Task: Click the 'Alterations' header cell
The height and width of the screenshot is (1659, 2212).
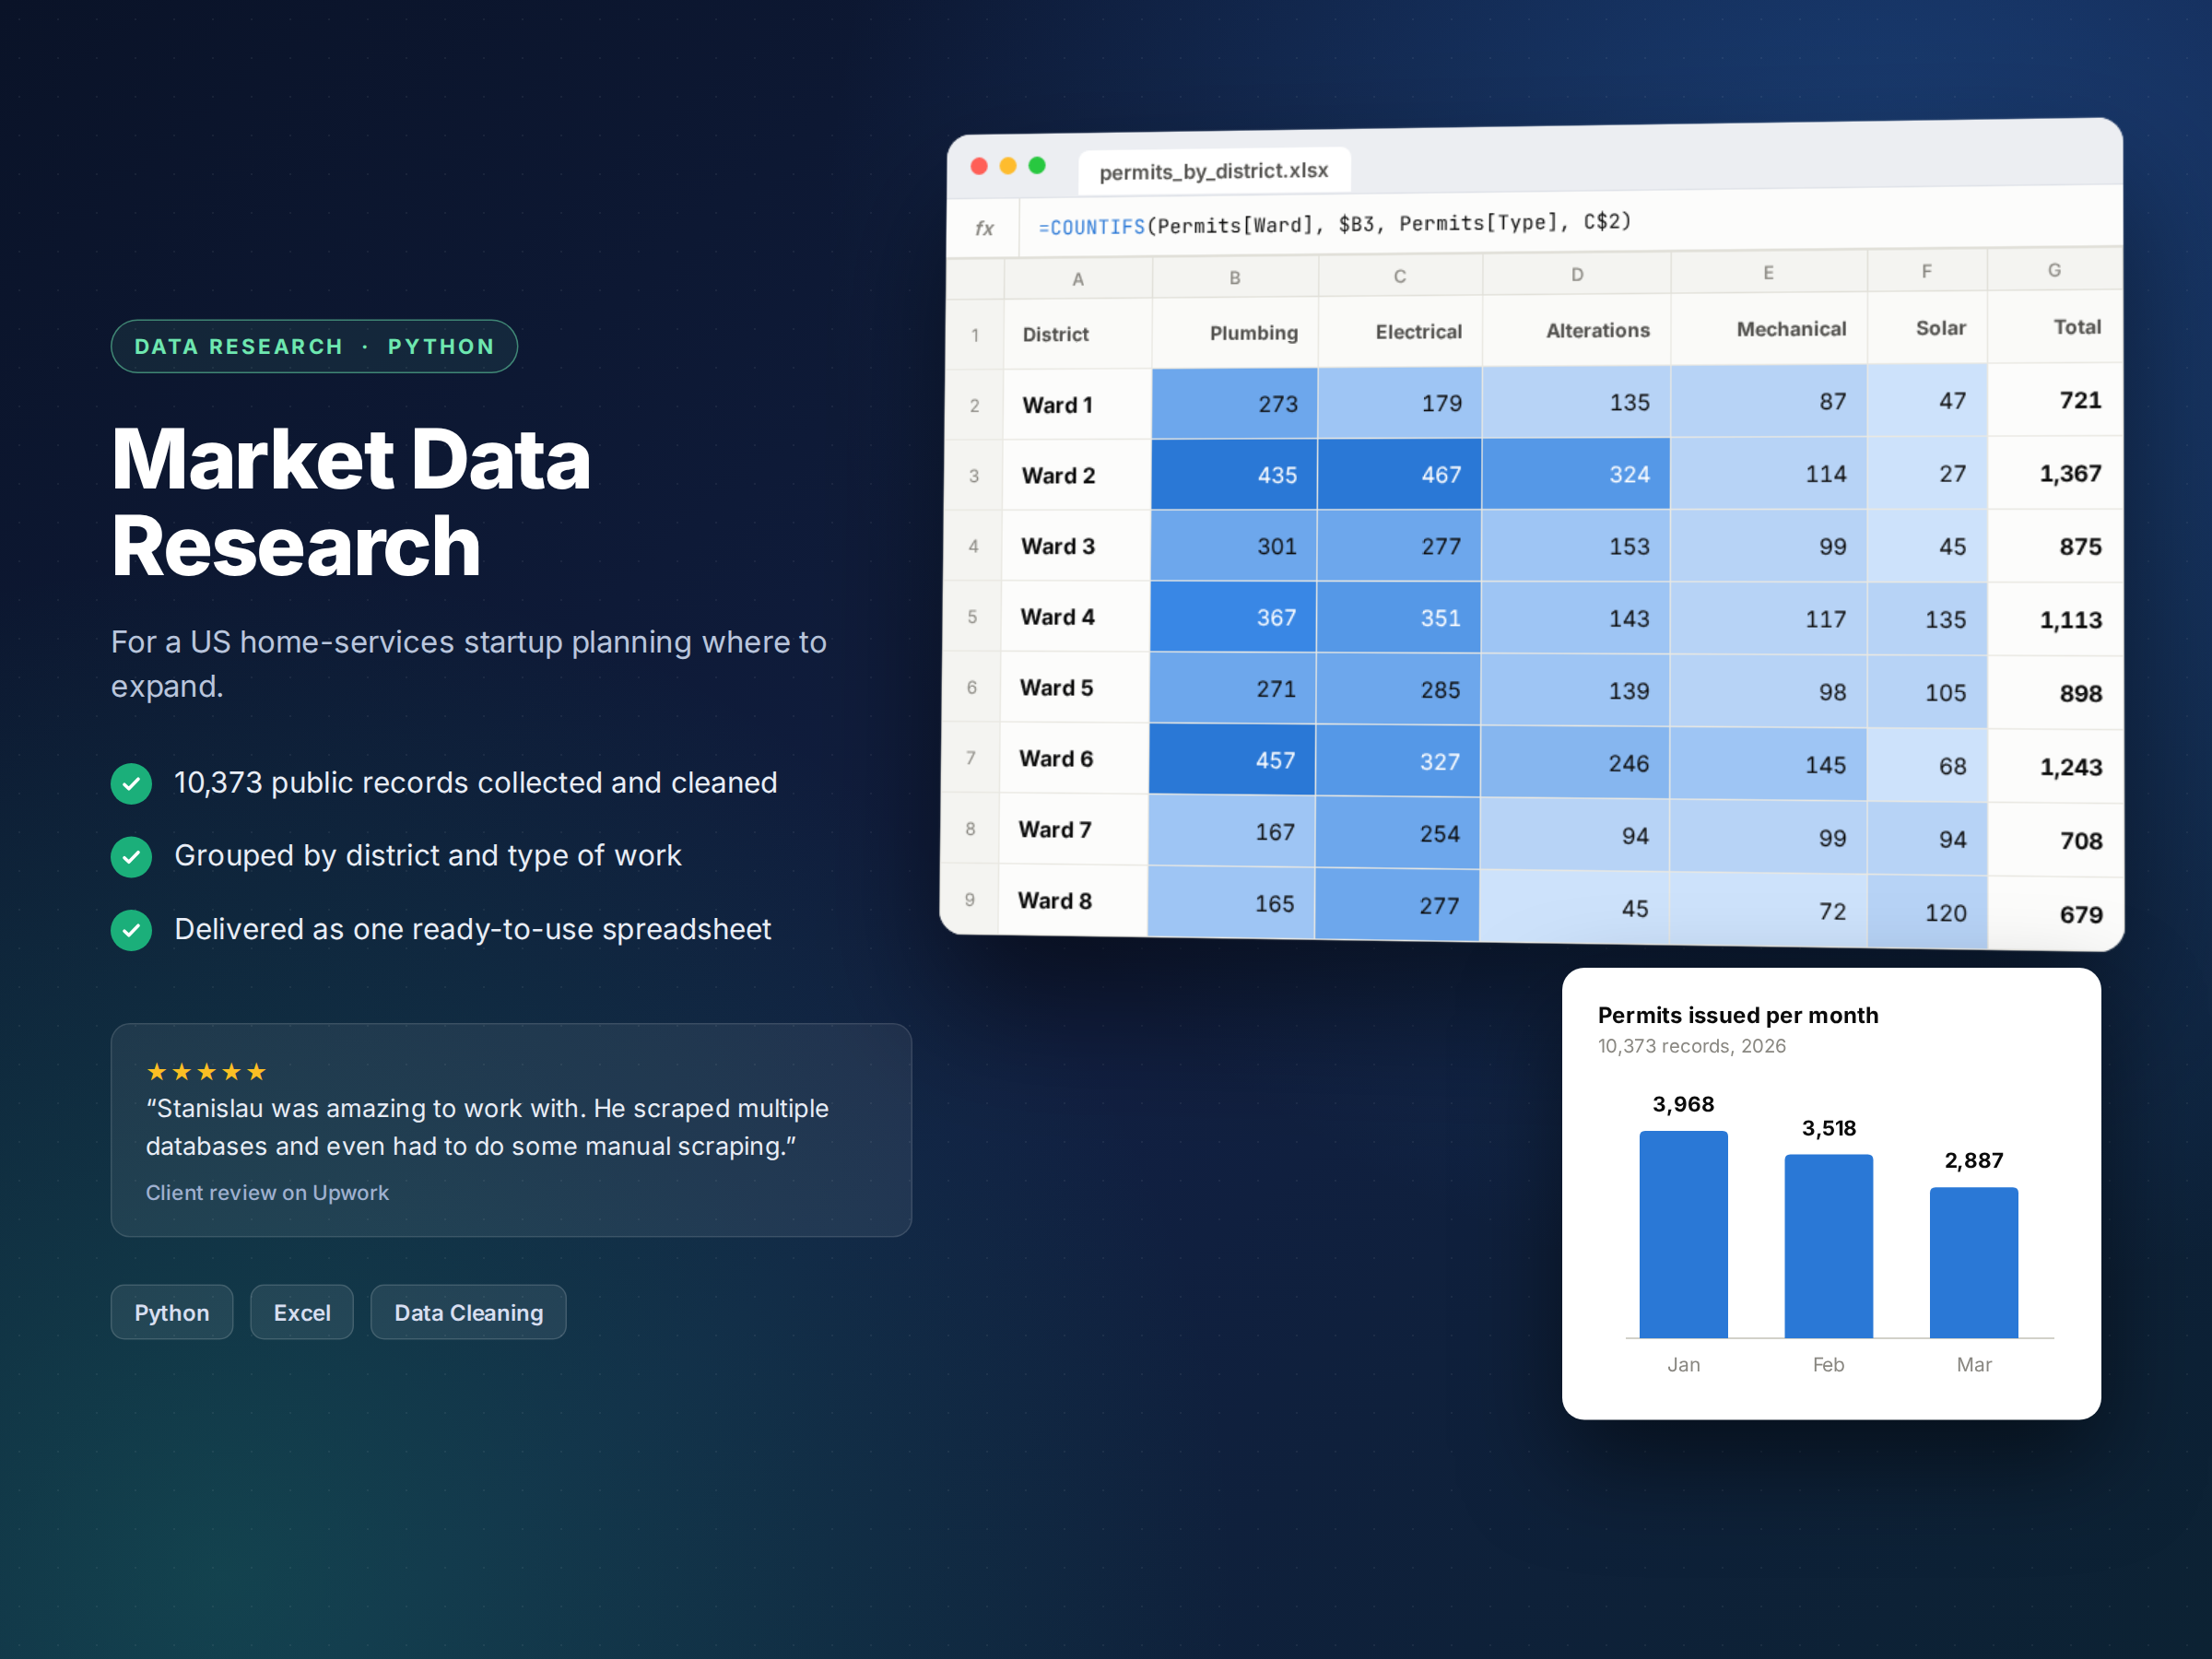Action: (1577, 330)
